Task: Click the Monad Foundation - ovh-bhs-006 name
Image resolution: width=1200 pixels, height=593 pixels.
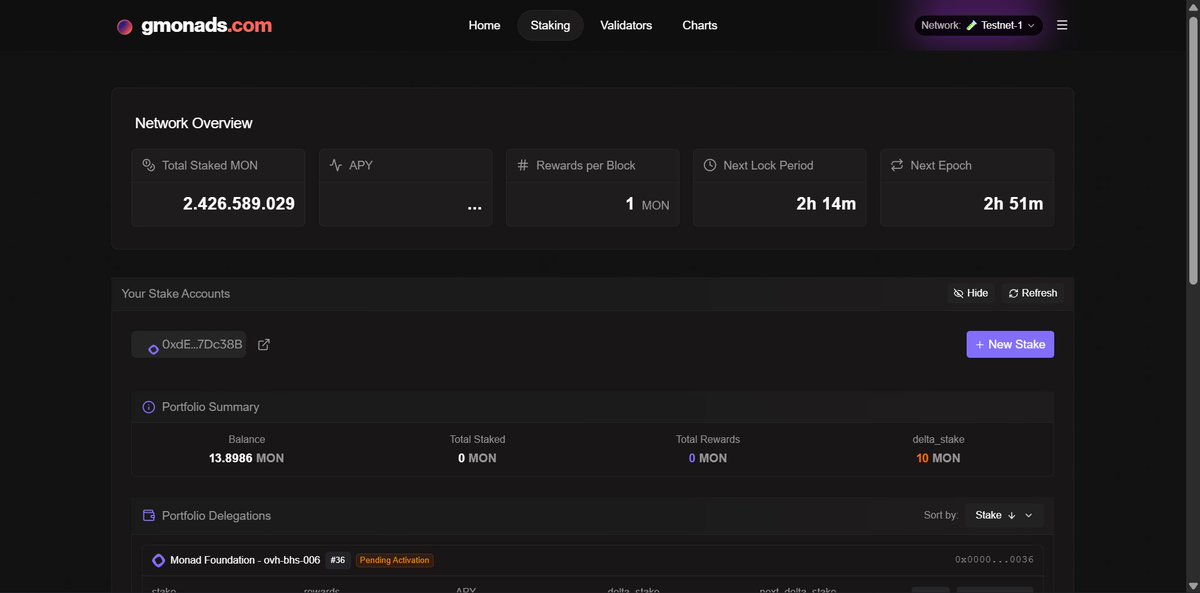Action: click(245, 560)
